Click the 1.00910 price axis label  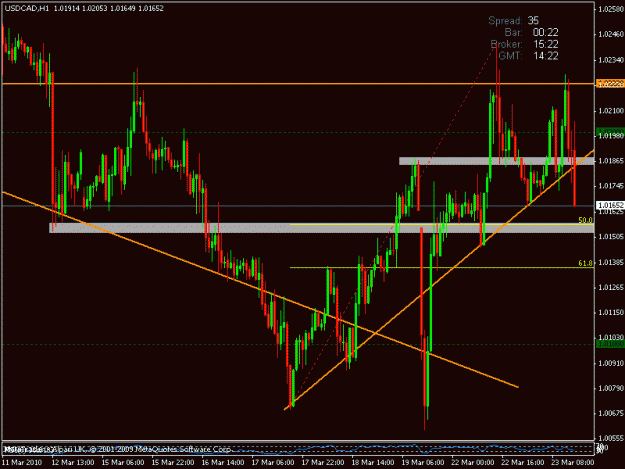[x=610, y=363]
